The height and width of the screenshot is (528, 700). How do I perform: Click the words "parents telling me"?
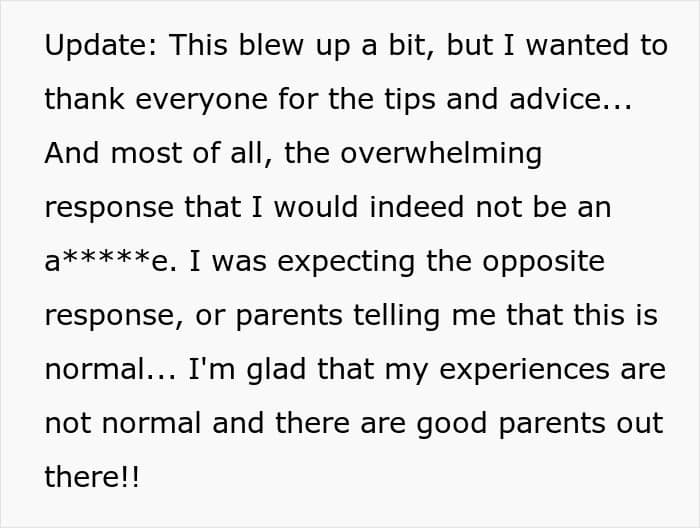tap(365, 316)
